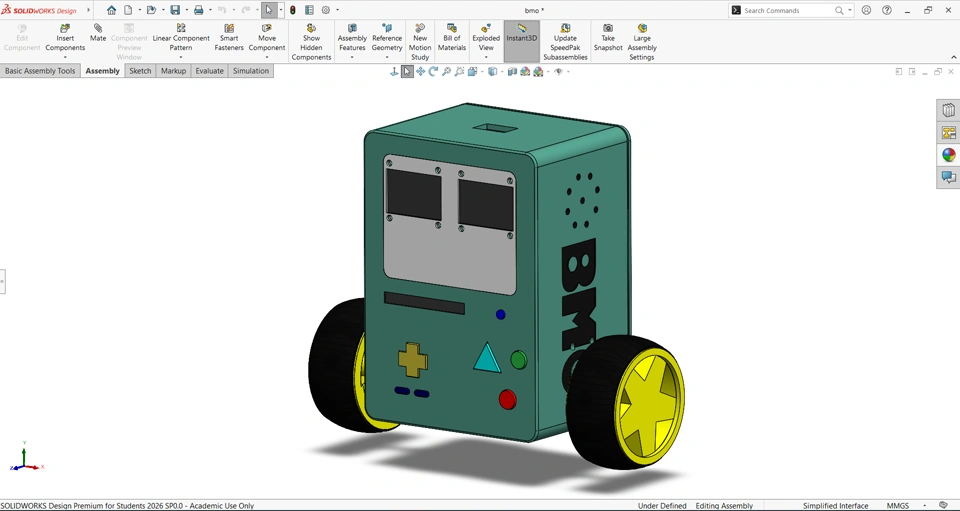The height and width of the screenshot is (511, 960).
Task: Click MMGS unit text in status bar
Action: pos(898,506)
